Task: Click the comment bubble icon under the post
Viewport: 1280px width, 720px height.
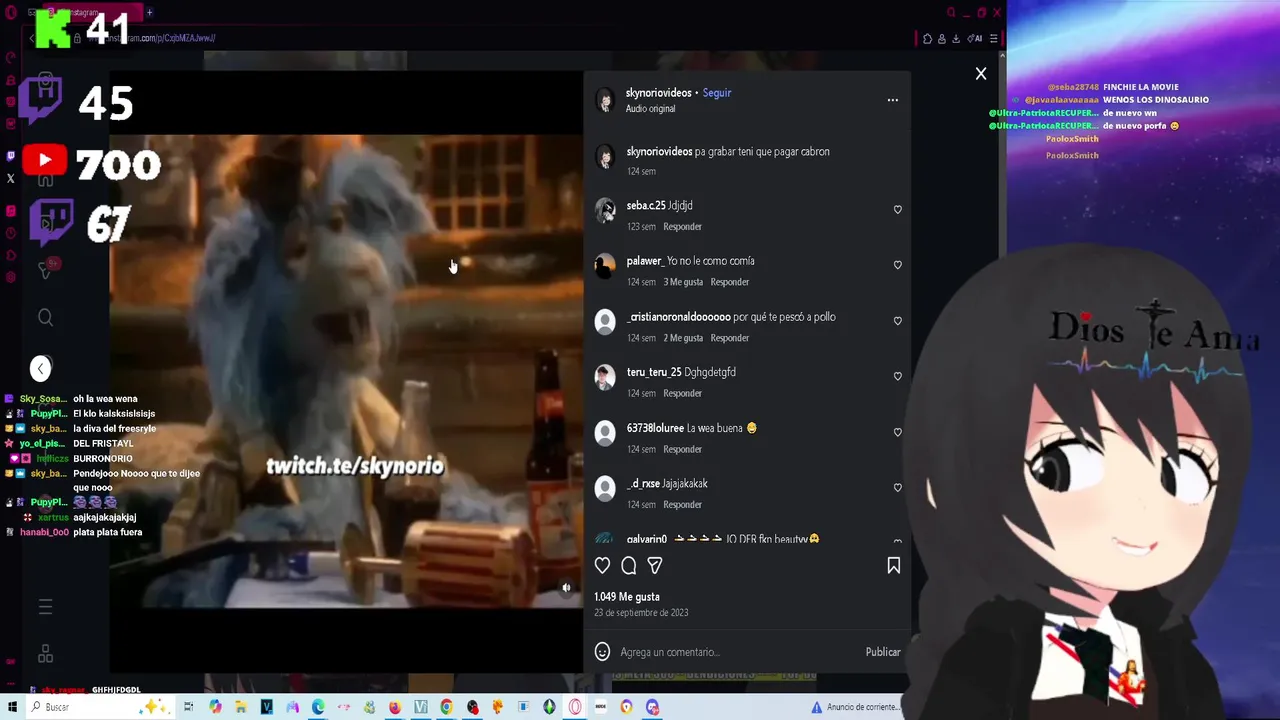Action: (629, 566)
